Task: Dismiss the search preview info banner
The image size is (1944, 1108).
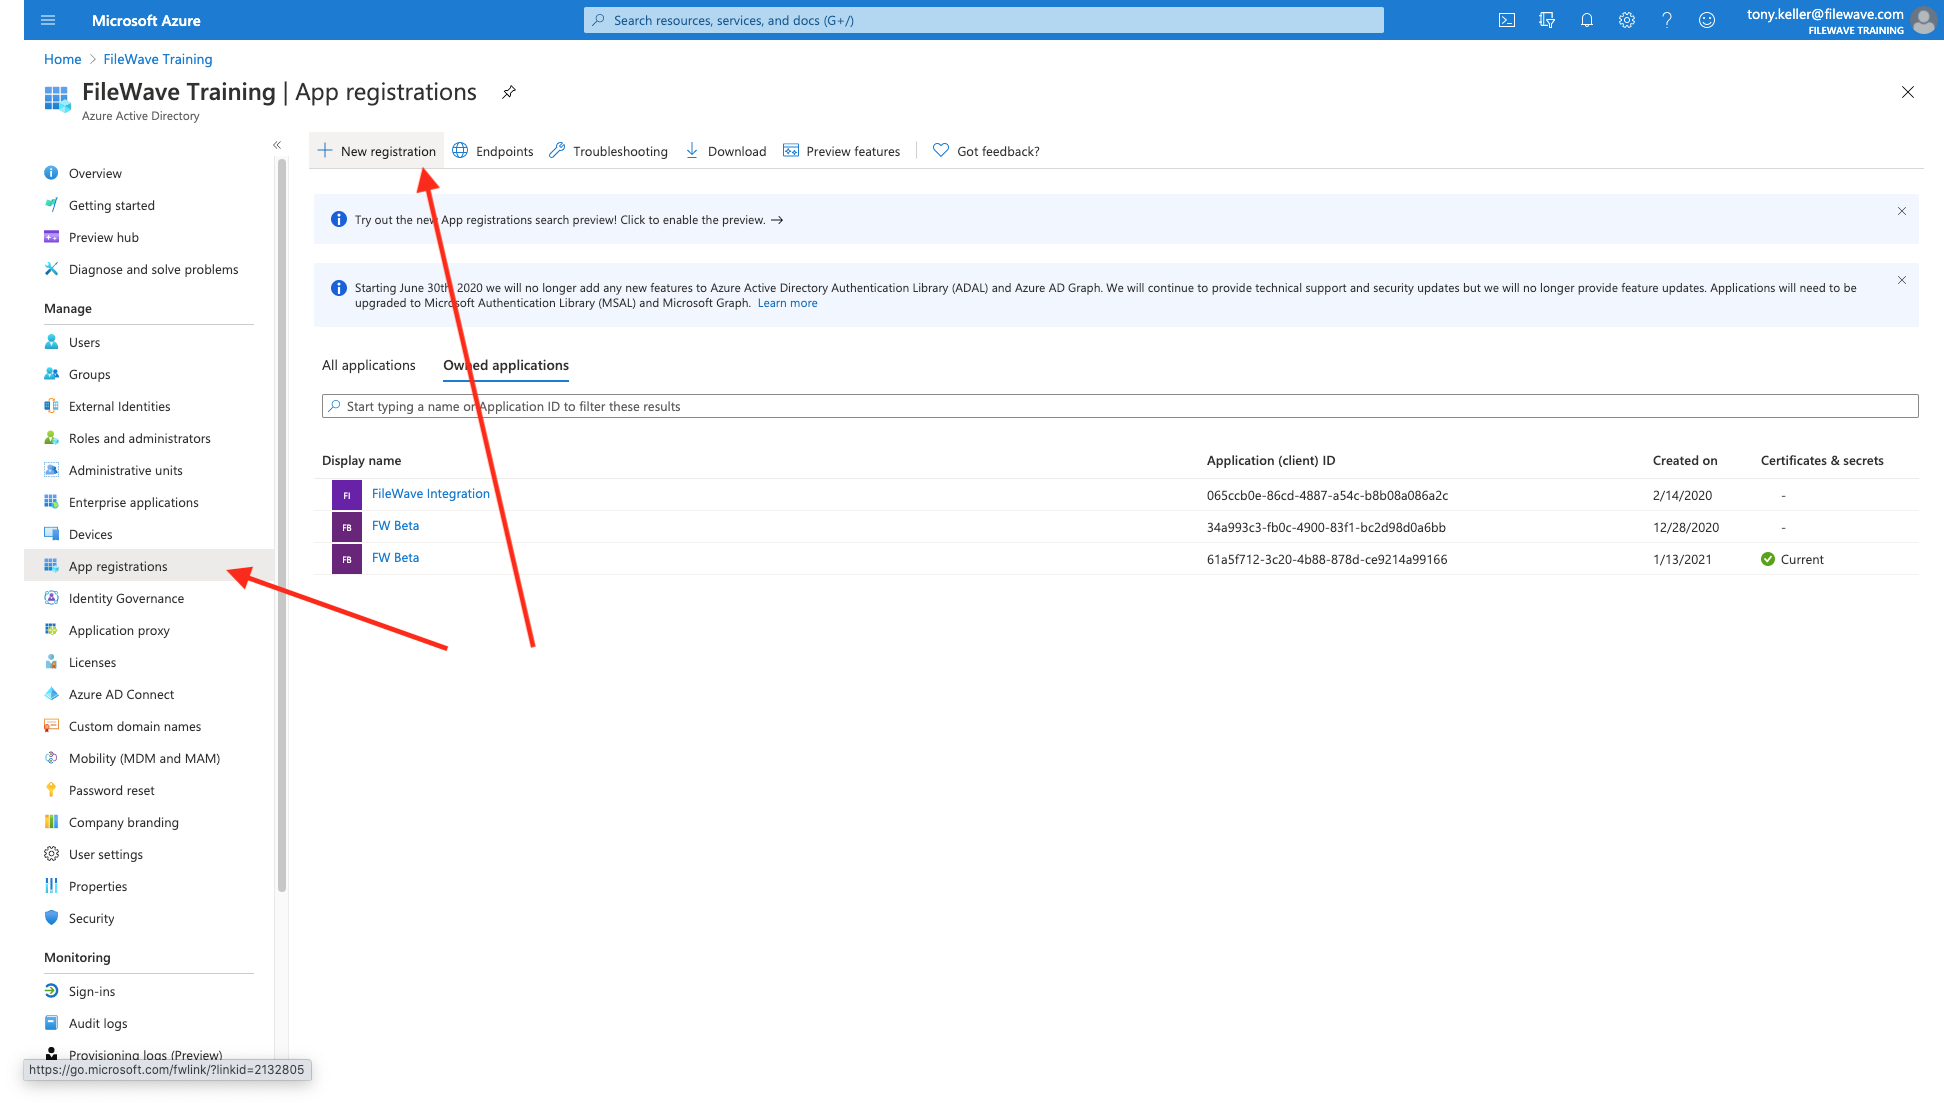Action: (x=1902, y=211)
